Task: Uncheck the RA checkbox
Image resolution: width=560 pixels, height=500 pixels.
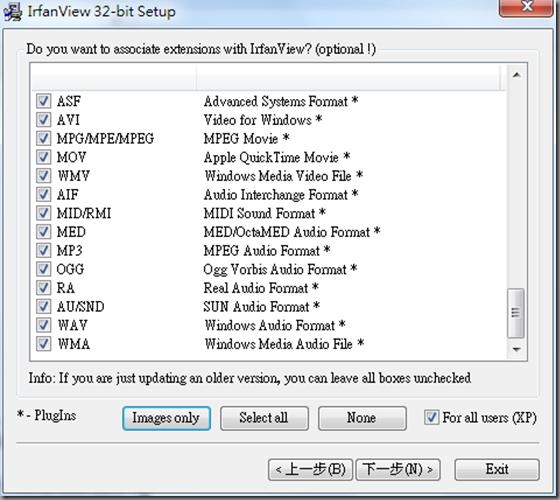Action: (43, 288)
